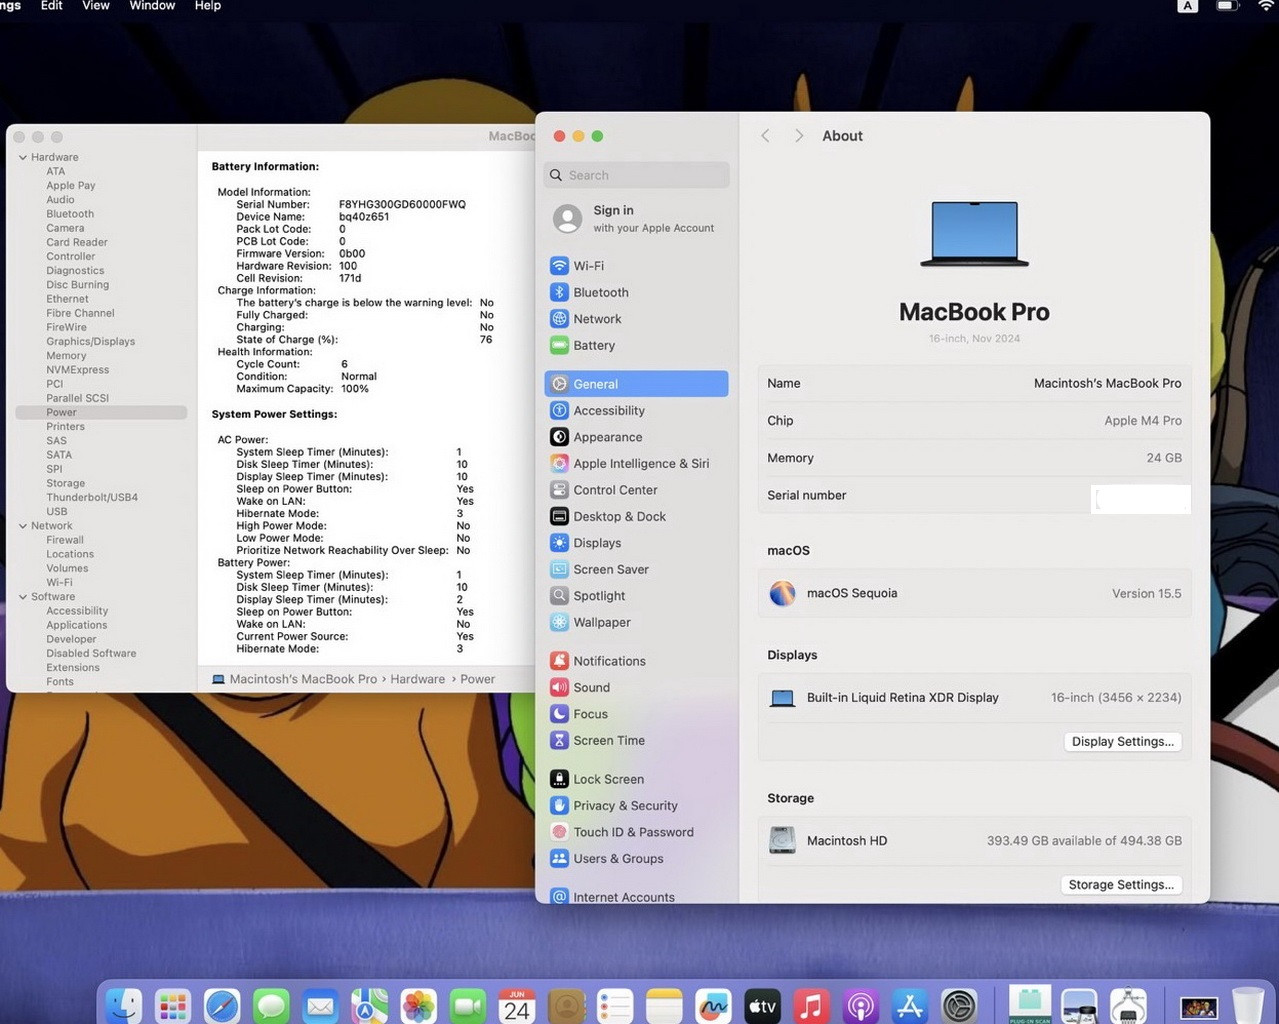This screenshot has width=1279, height=1024.
Task: Select Wi-Fi under Network in System Information
Action: [59, 582]
